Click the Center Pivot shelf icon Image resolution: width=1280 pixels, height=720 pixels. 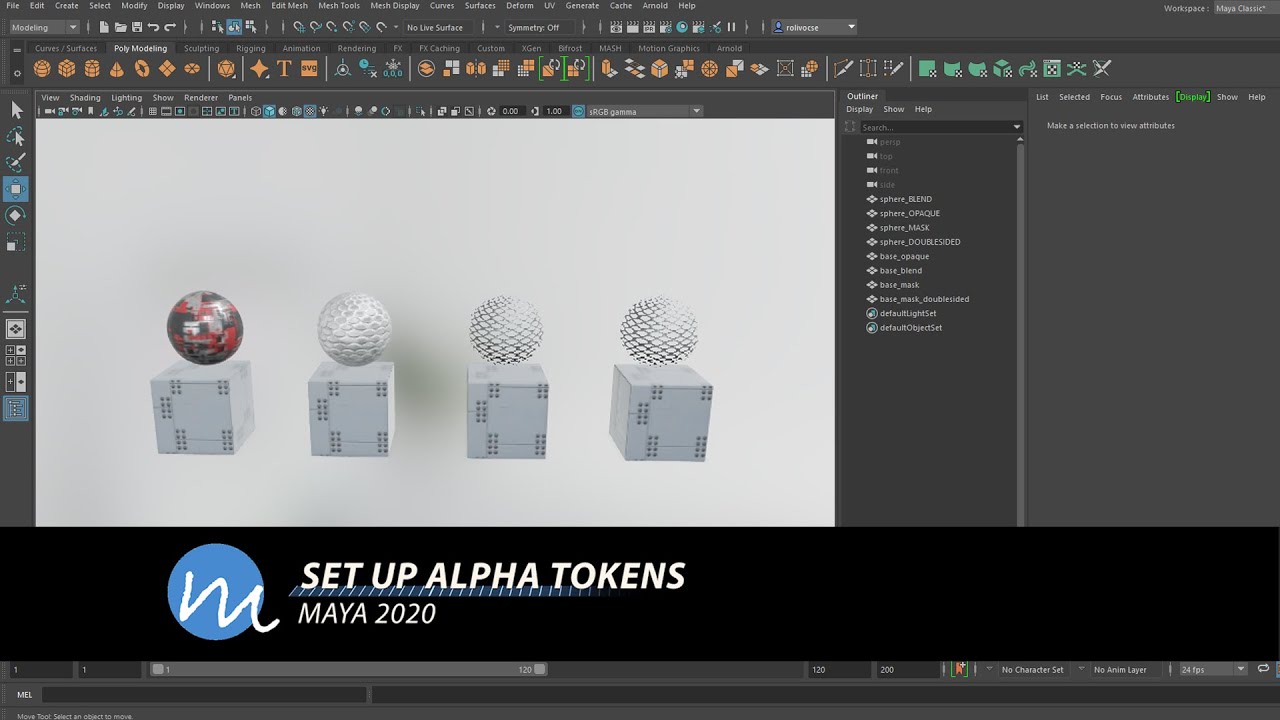[342, 68]
